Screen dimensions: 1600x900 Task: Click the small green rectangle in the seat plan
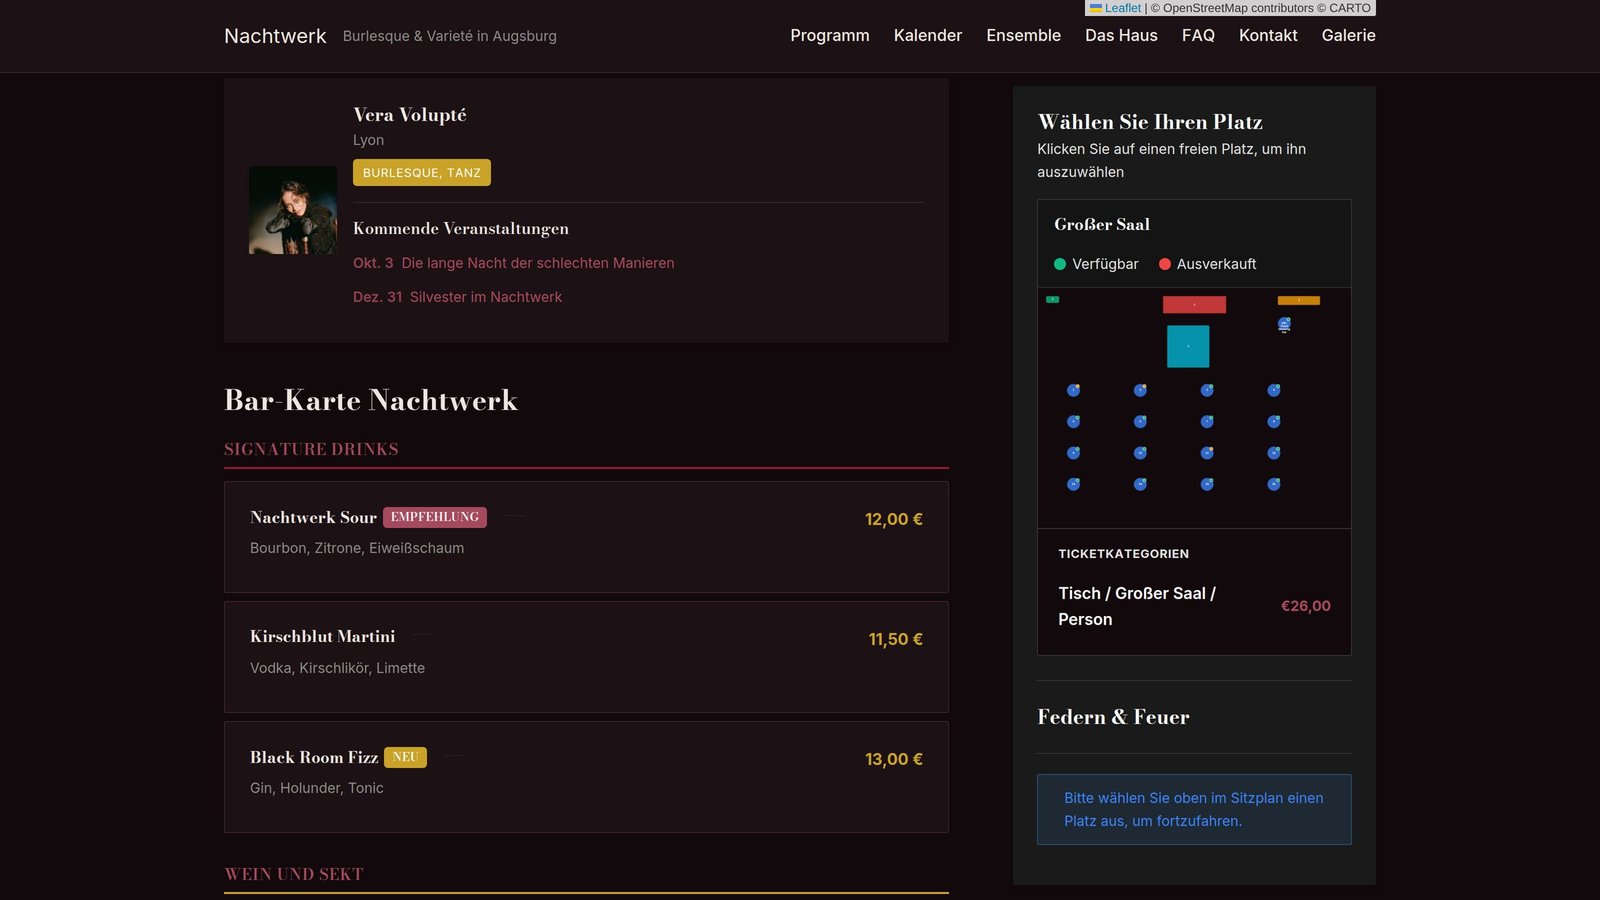[x=1052, y=299]
